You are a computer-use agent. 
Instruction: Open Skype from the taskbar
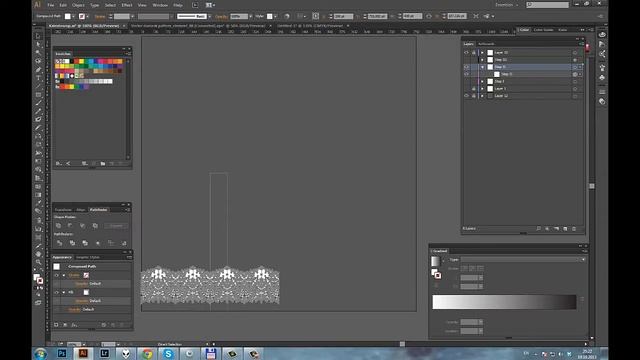[168, 353]
